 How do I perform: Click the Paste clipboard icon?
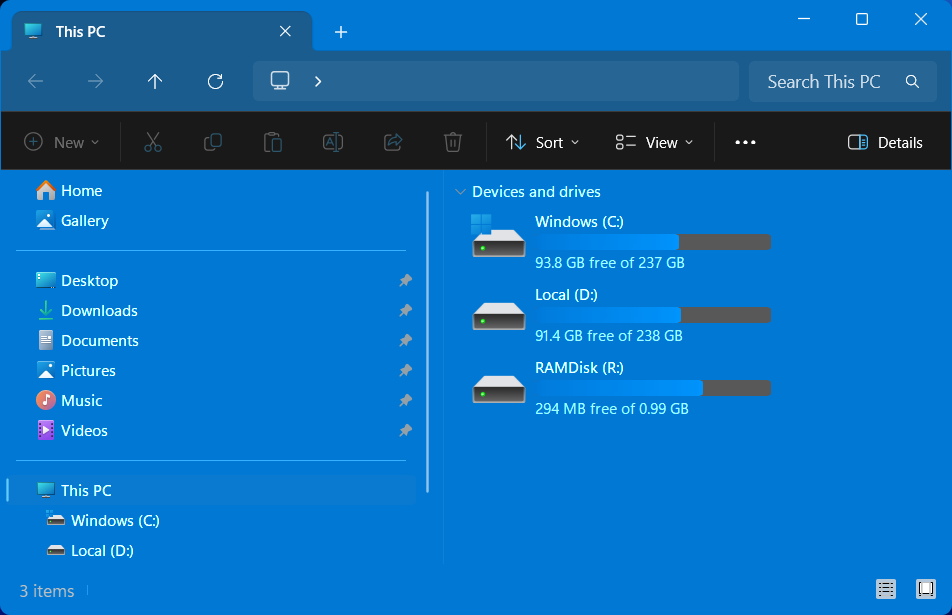click(x=273, y=143)
